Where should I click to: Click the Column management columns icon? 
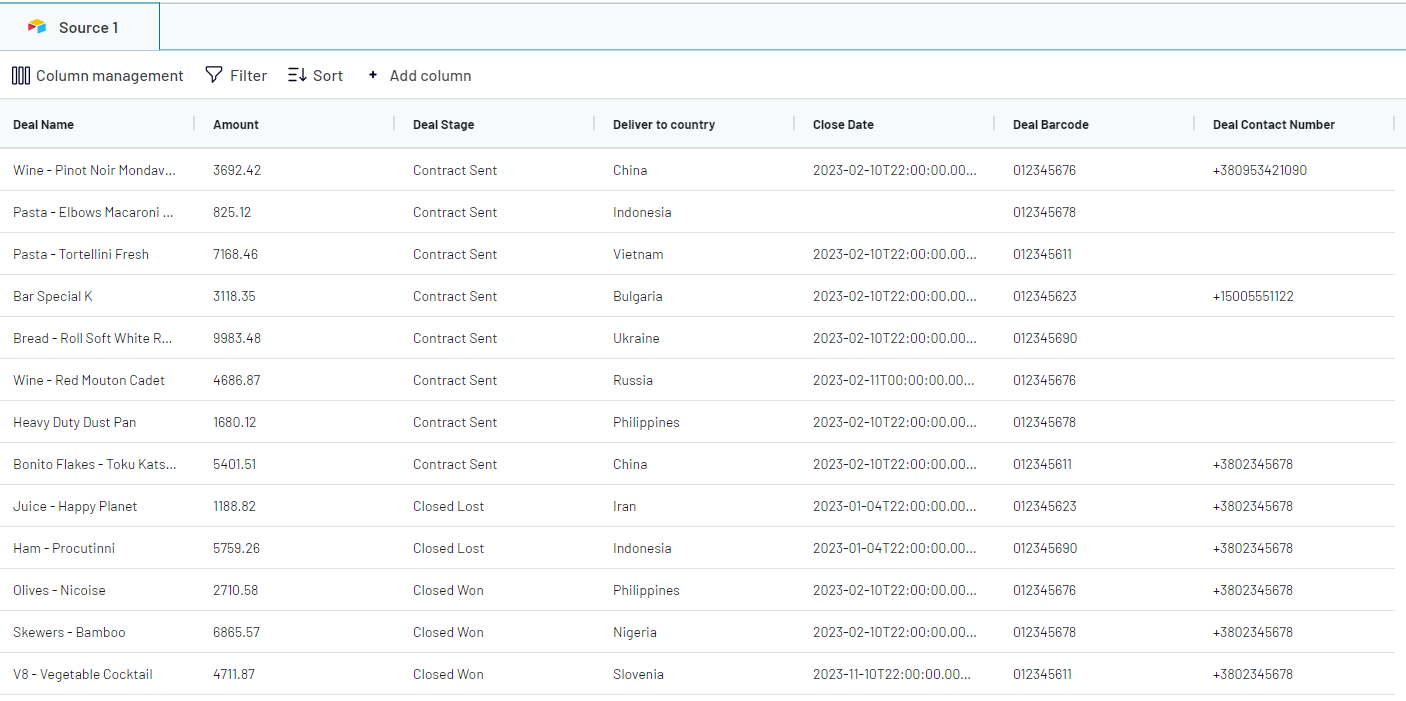[21, 75]
